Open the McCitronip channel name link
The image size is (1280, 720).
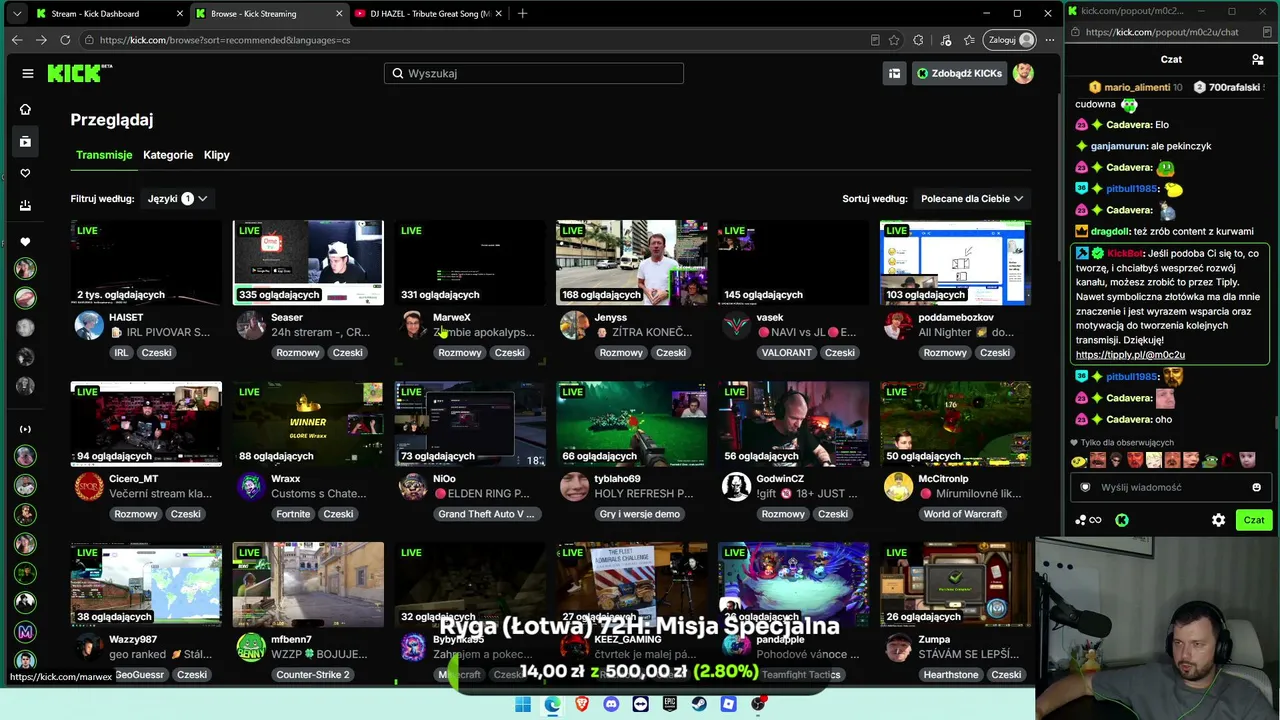[943, 479]
